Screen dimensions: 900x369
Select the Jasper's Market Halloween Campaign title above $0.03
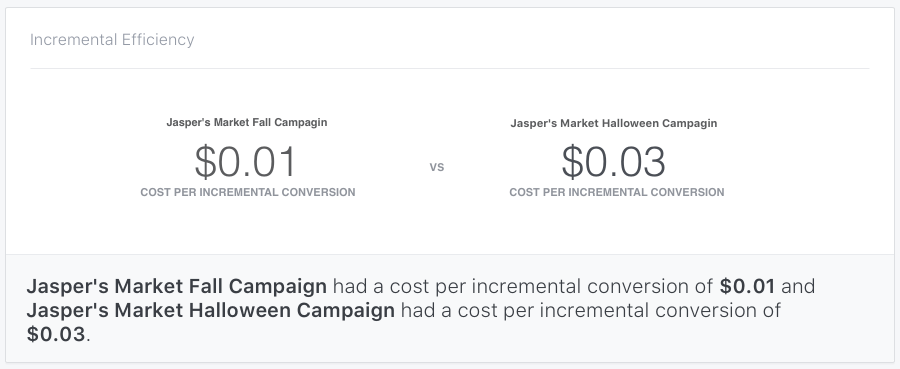614,123
